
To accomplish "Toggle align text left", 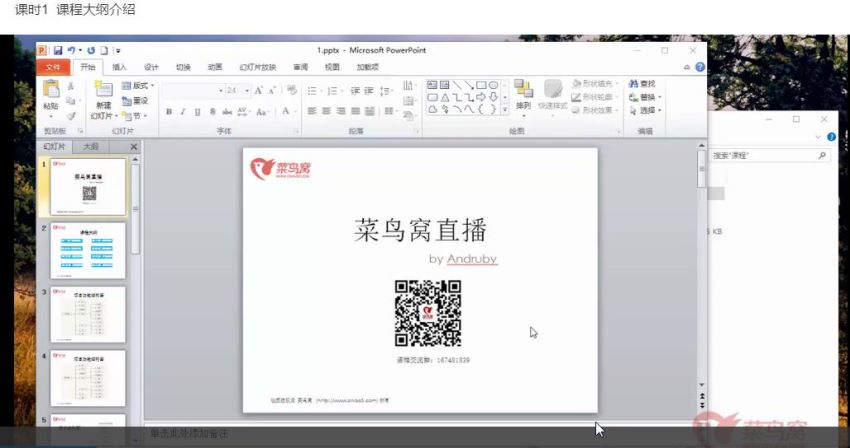I will point(312,111).
